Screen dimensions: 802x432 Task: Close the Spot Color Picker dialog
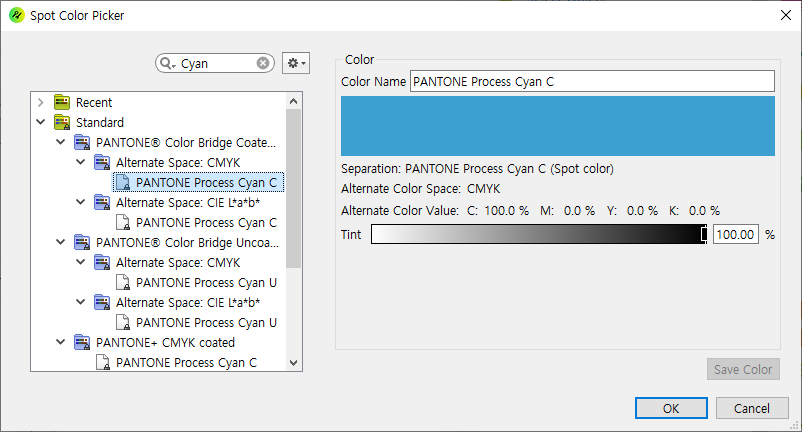coord(786,15)
